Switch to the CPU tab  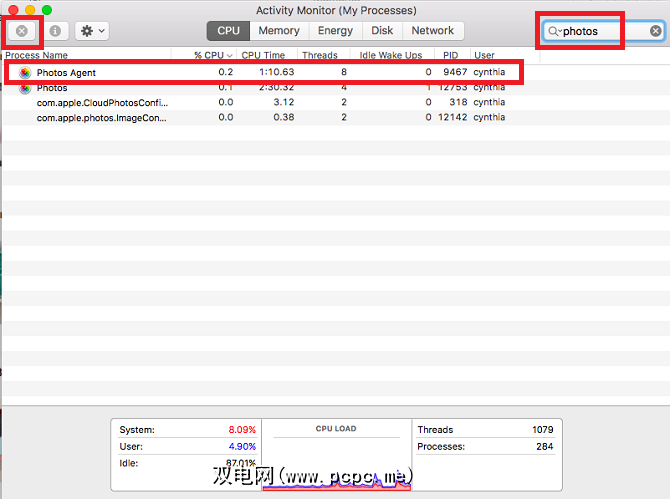[x=228, y=31]
